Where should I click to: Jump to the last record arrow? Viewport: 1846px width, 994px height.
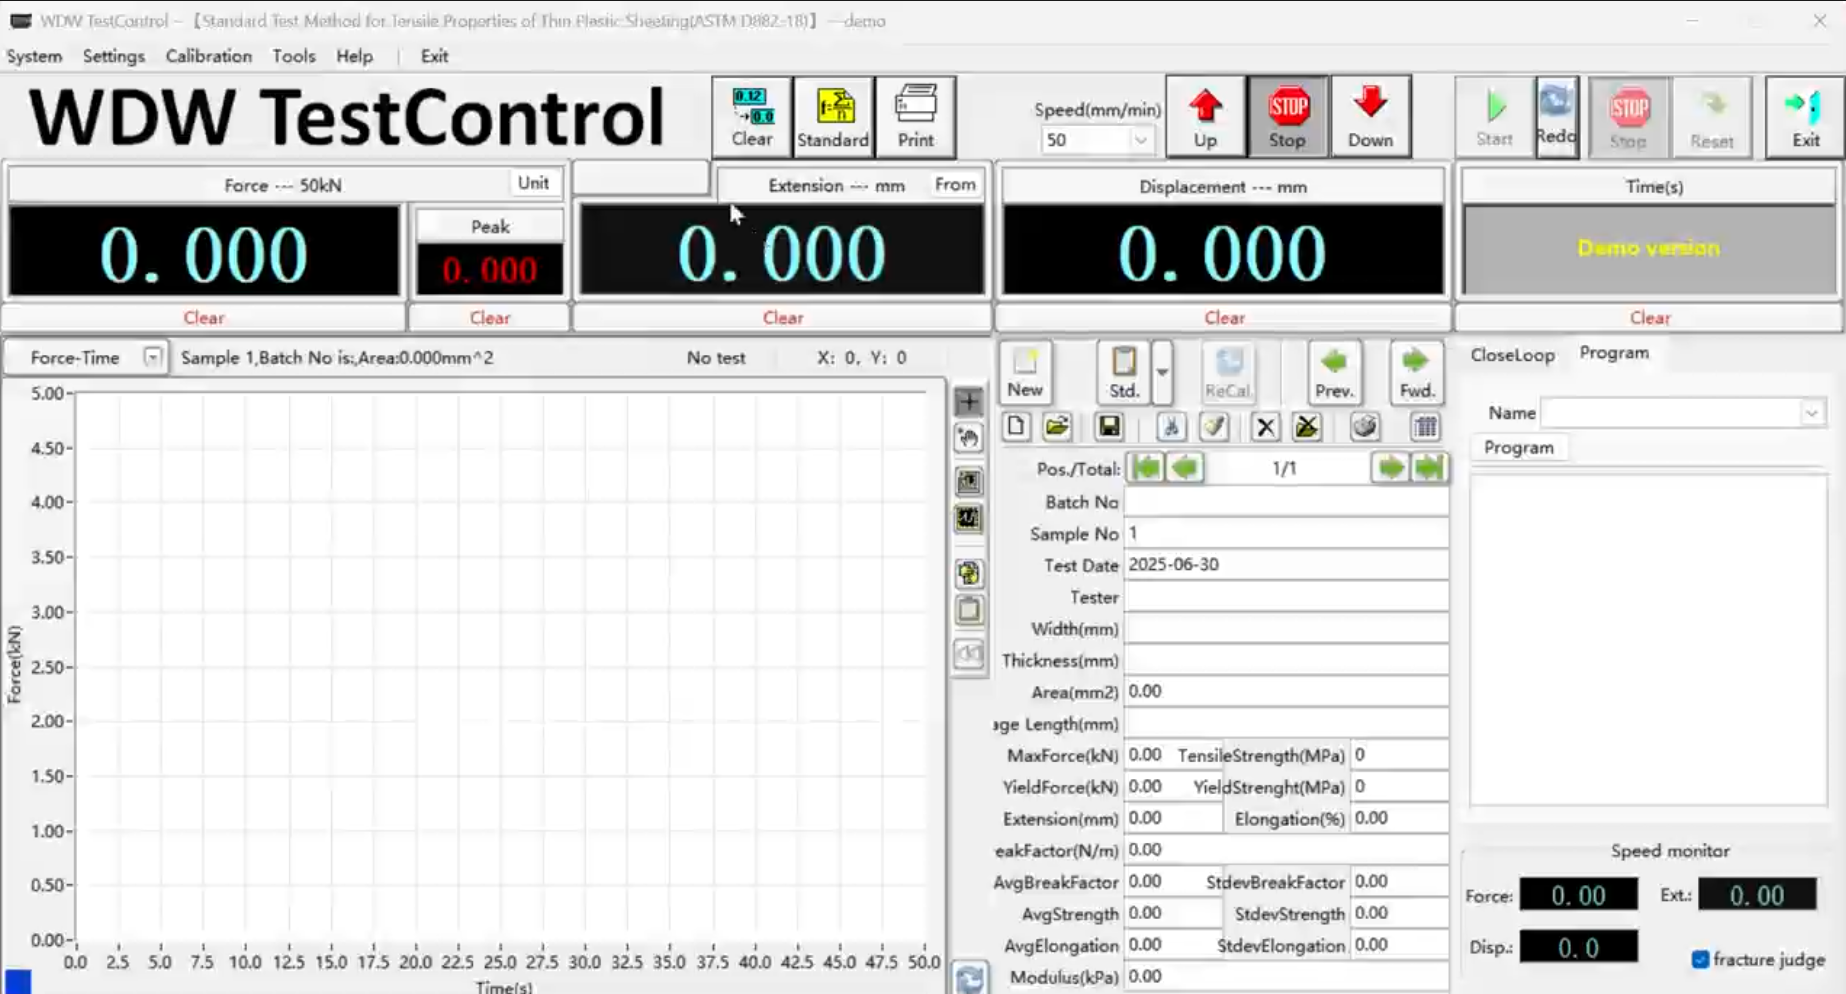pyautogui.click(x=1429, y=468)
